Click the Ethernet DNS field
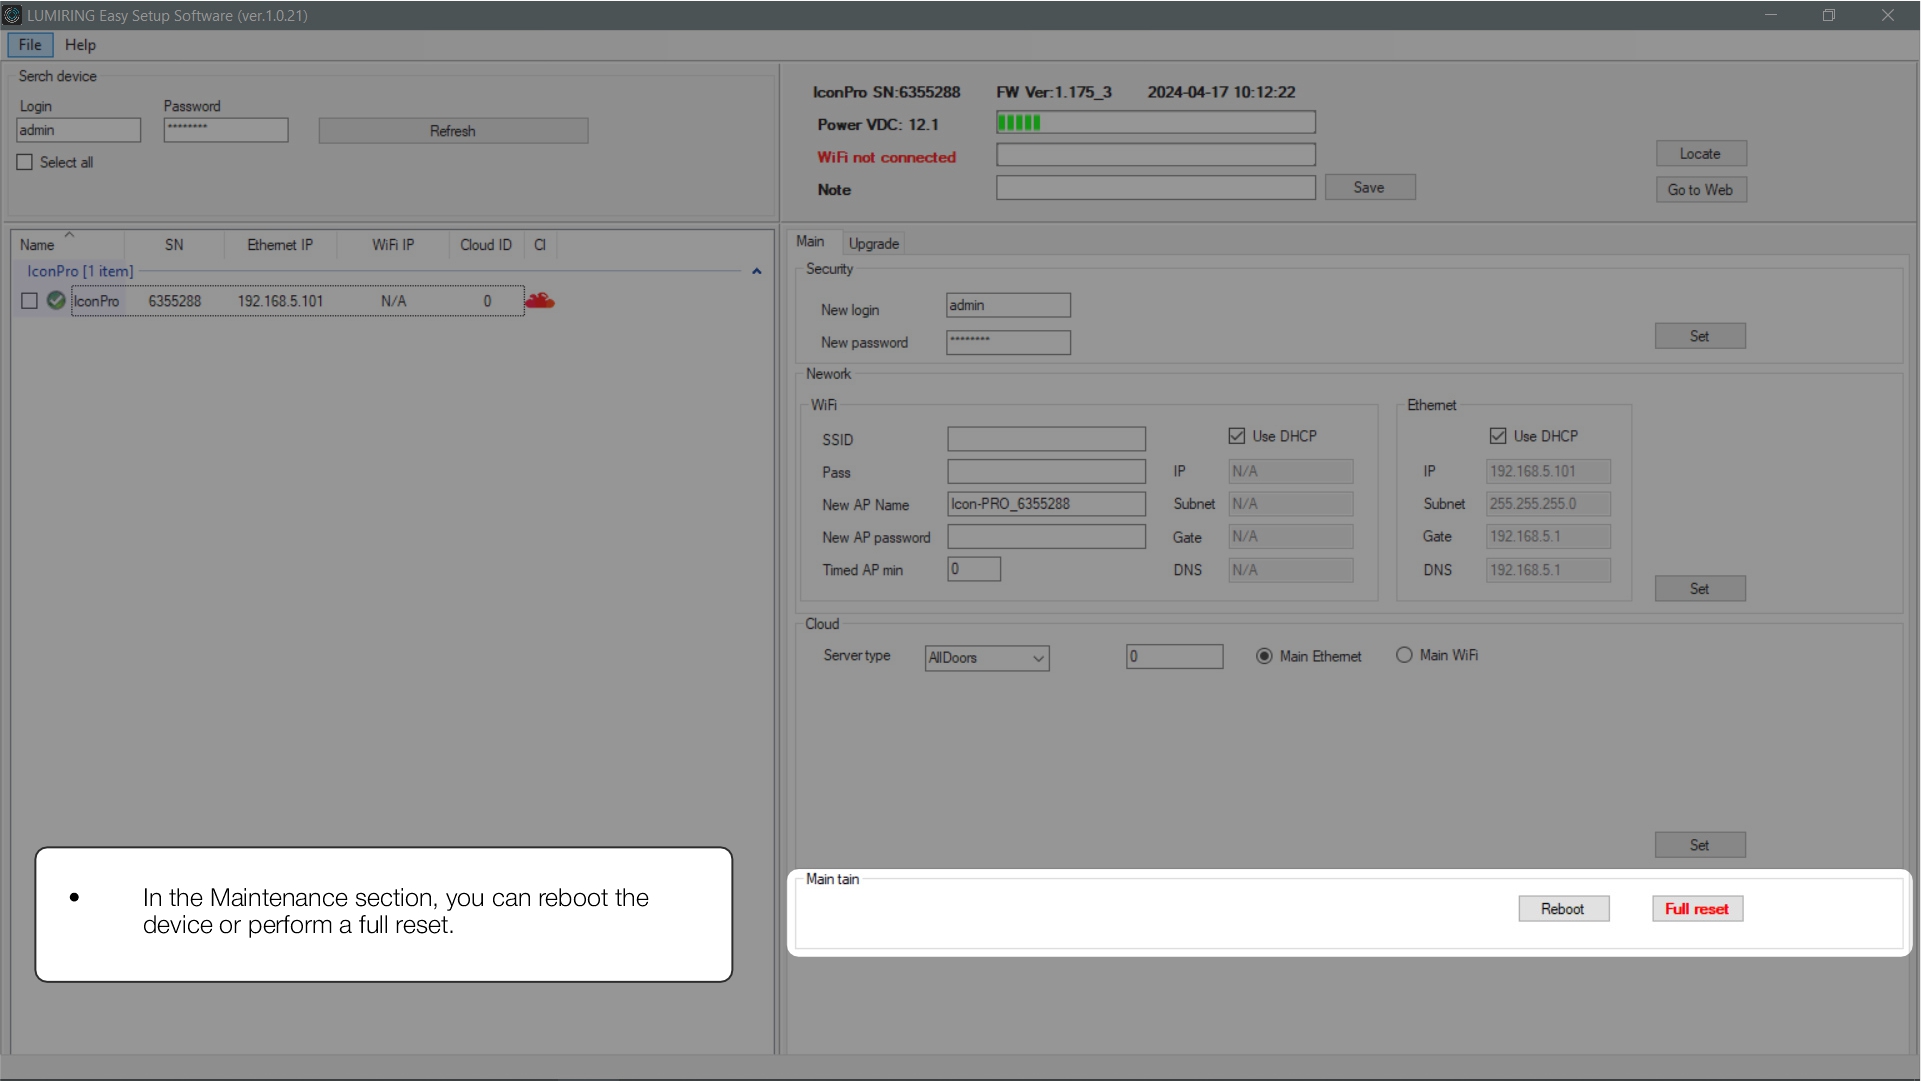Viewport: 1921px width, 1081px height. [x=1548, y=570]
